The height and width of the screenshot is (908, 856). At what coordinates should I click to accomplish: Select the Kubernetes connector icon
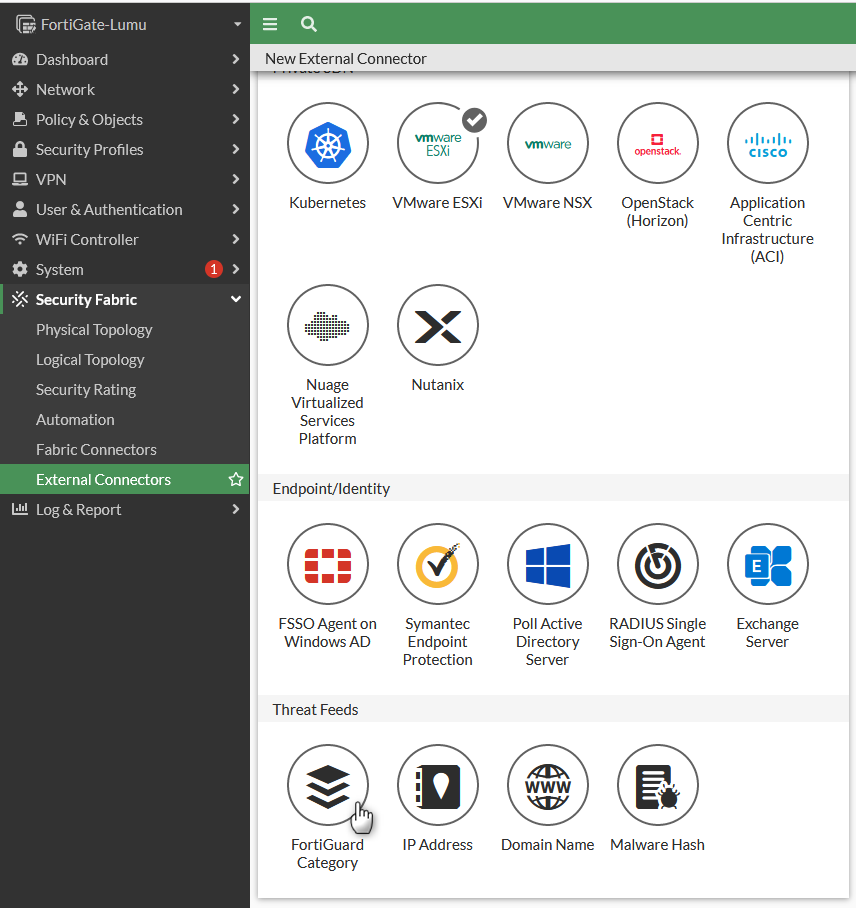[327, 144]
